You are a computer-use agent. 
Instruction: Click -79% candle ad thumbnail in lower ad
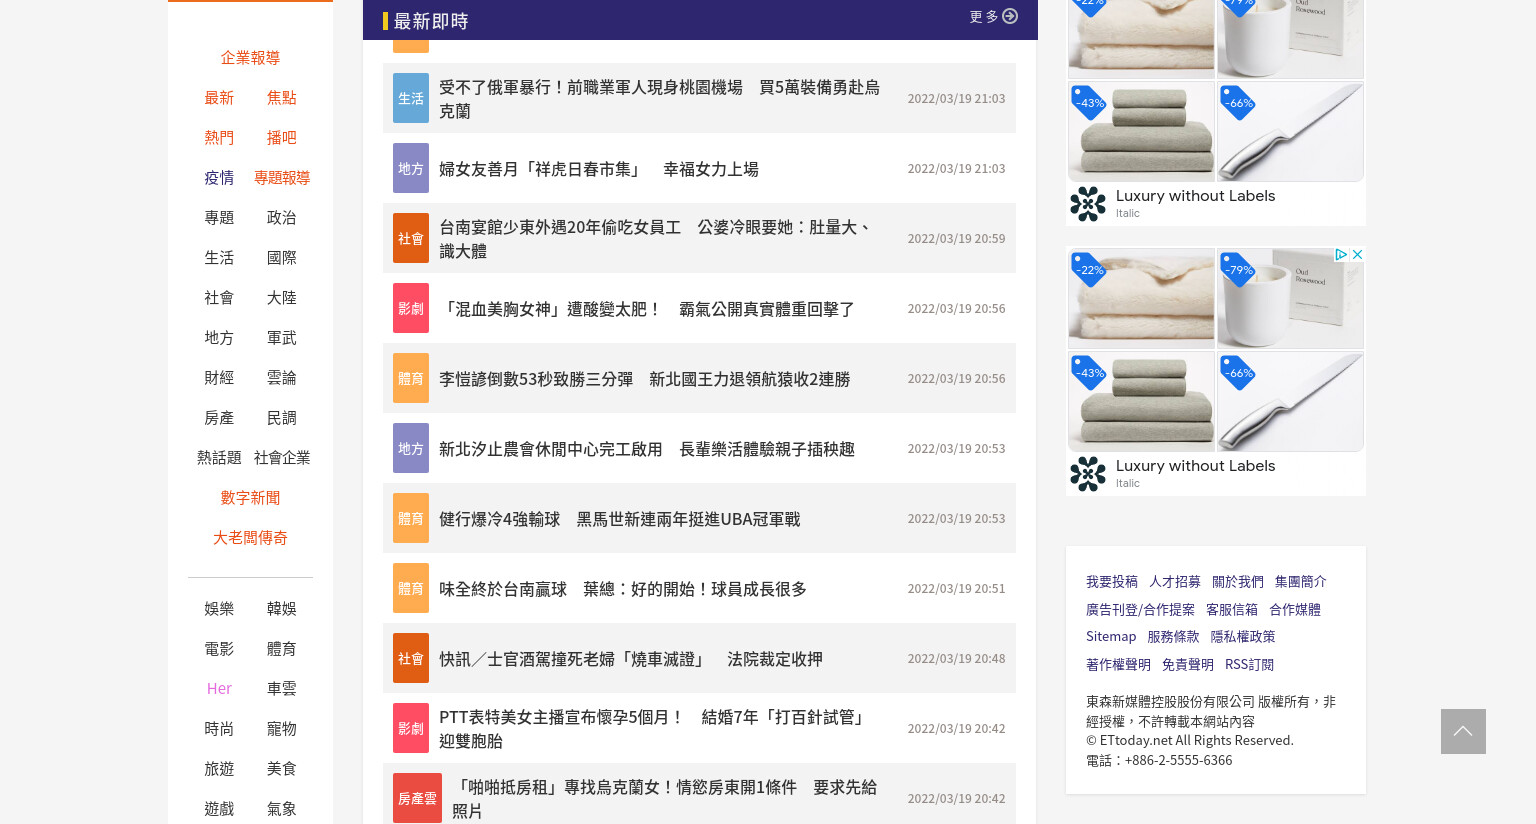[1290, 298]
